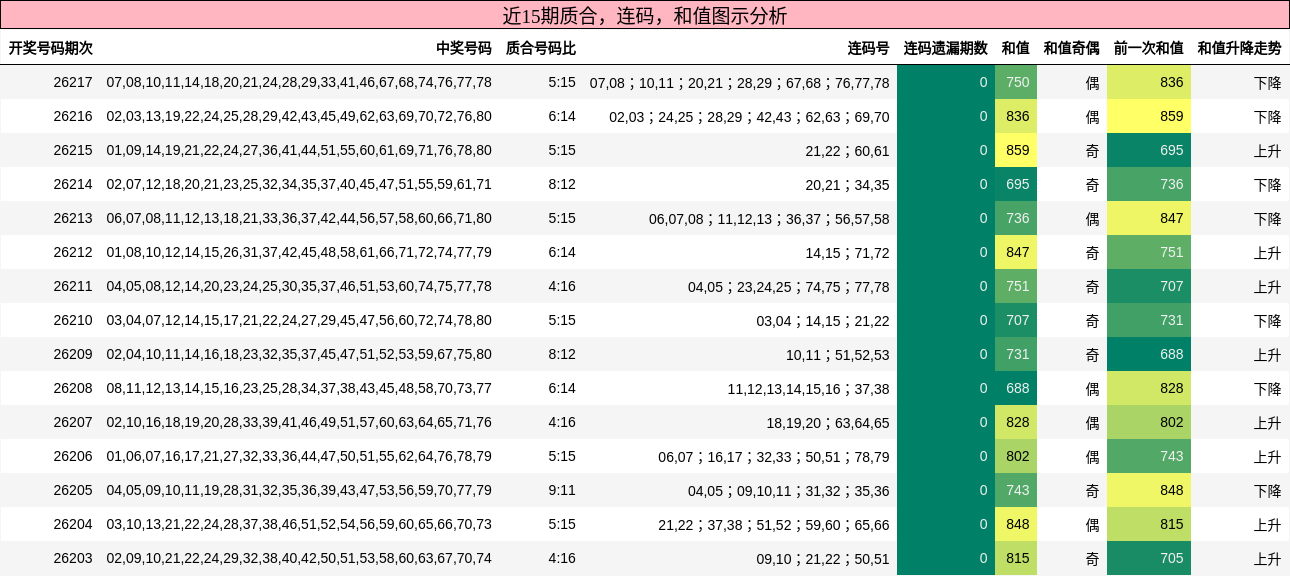
Task: Click winning numbers starting 06,07,08,11 in row 26213
Action: tap(299, 218)
